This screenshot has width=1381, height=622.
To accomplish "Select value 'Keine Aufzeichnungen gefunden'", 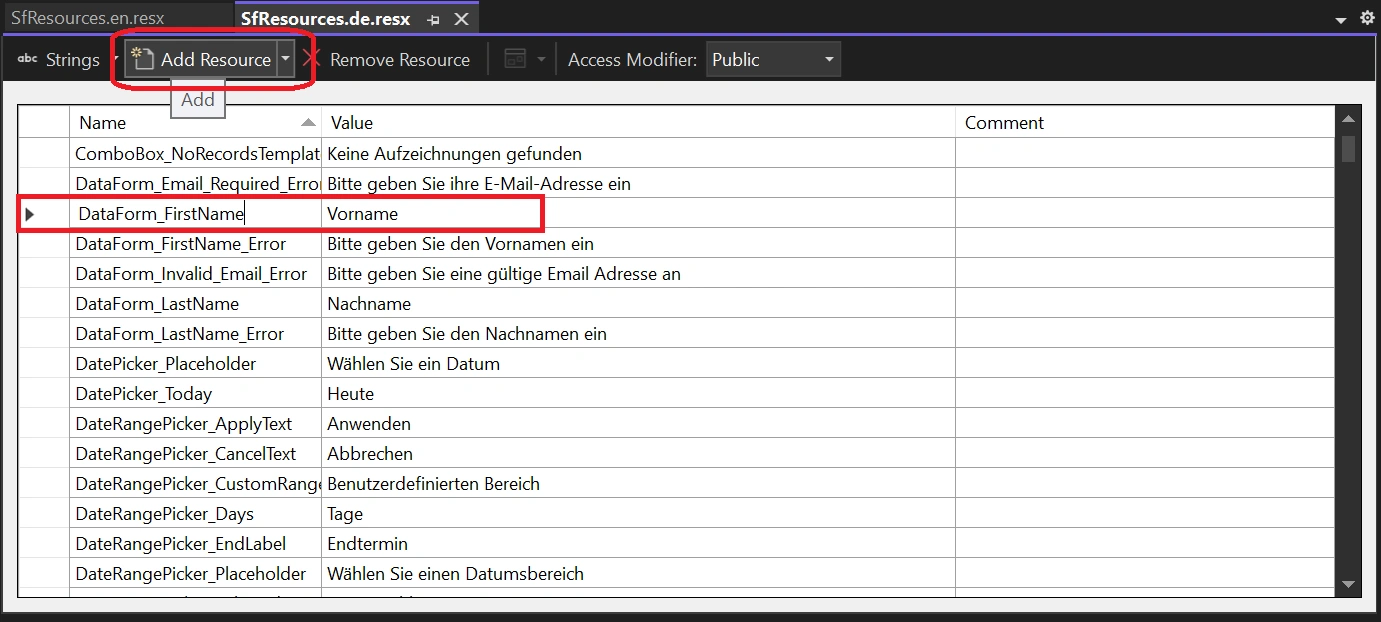I will pos(638,154).
